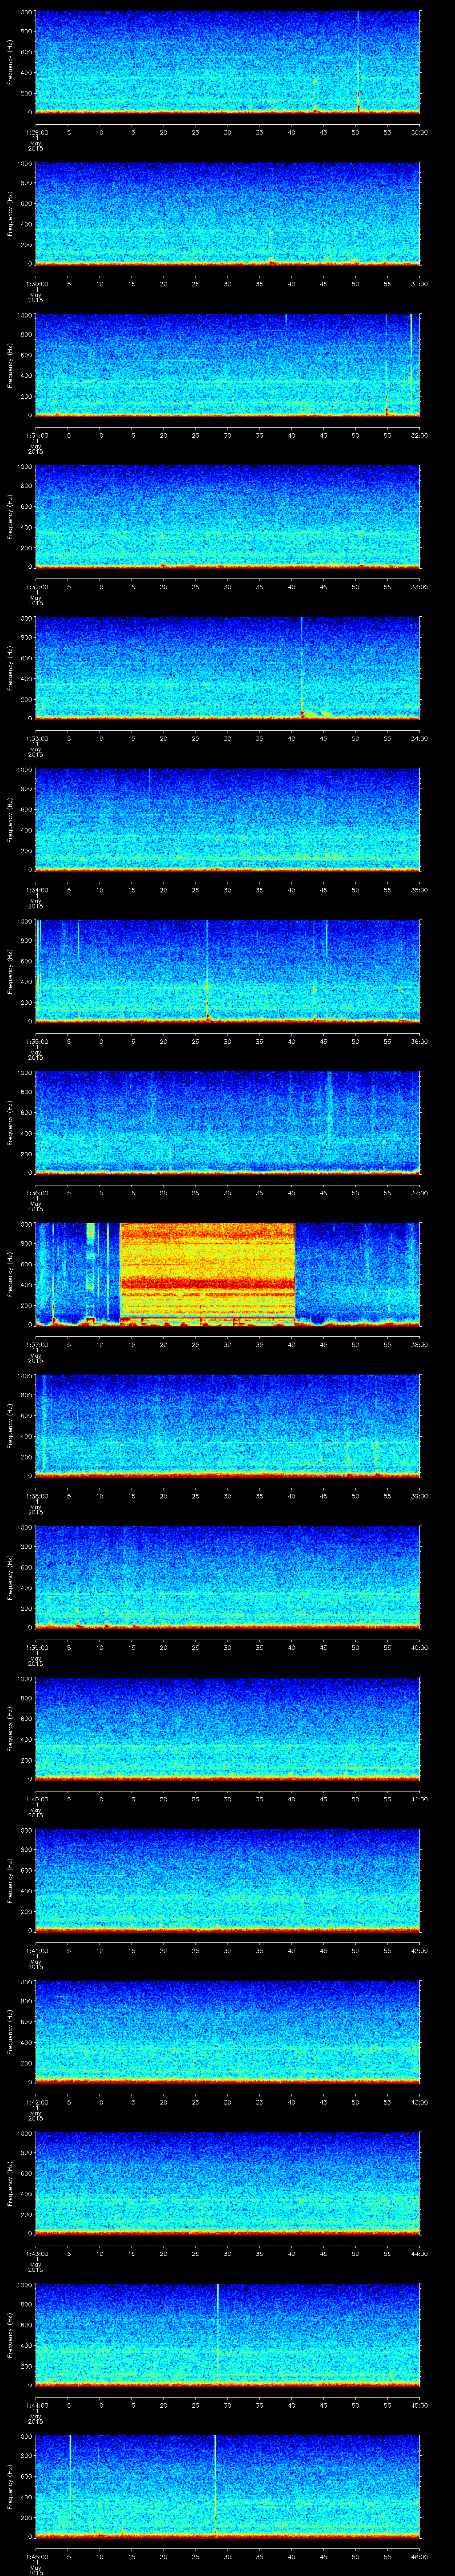Open the spectrogram panel starting at 1:41:00
The height and width of the screenshot is (2576, 455).
click(227, 1881)
